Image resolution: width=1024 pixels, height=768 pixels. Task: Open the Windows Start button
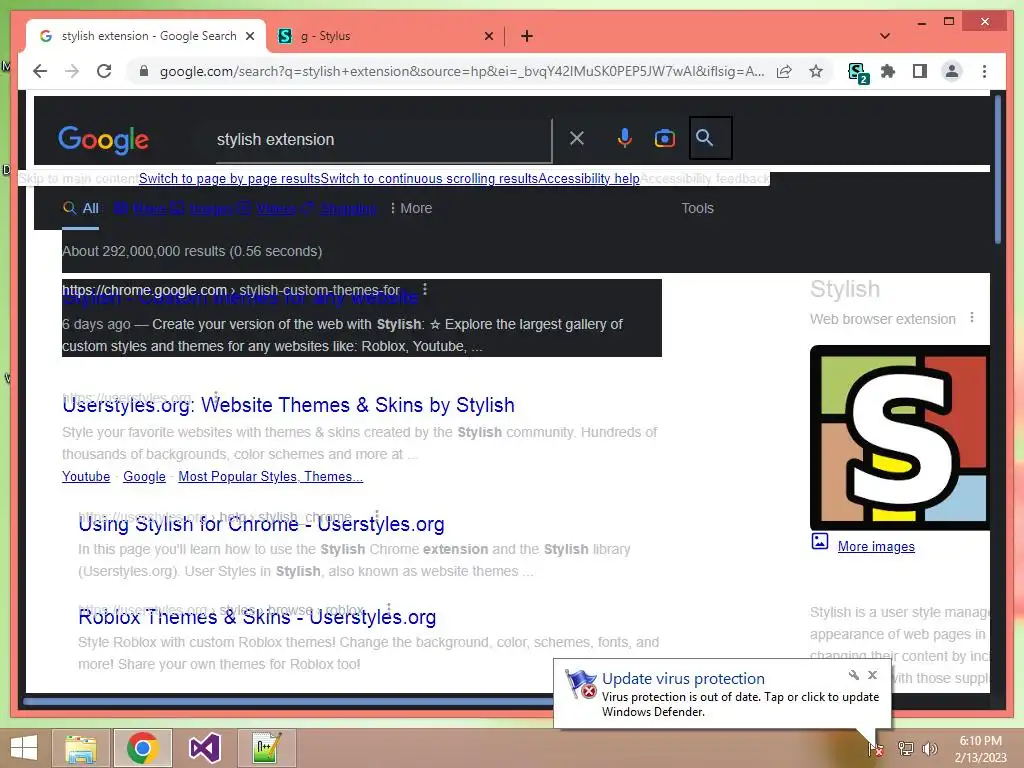click(x=24, y=748)
